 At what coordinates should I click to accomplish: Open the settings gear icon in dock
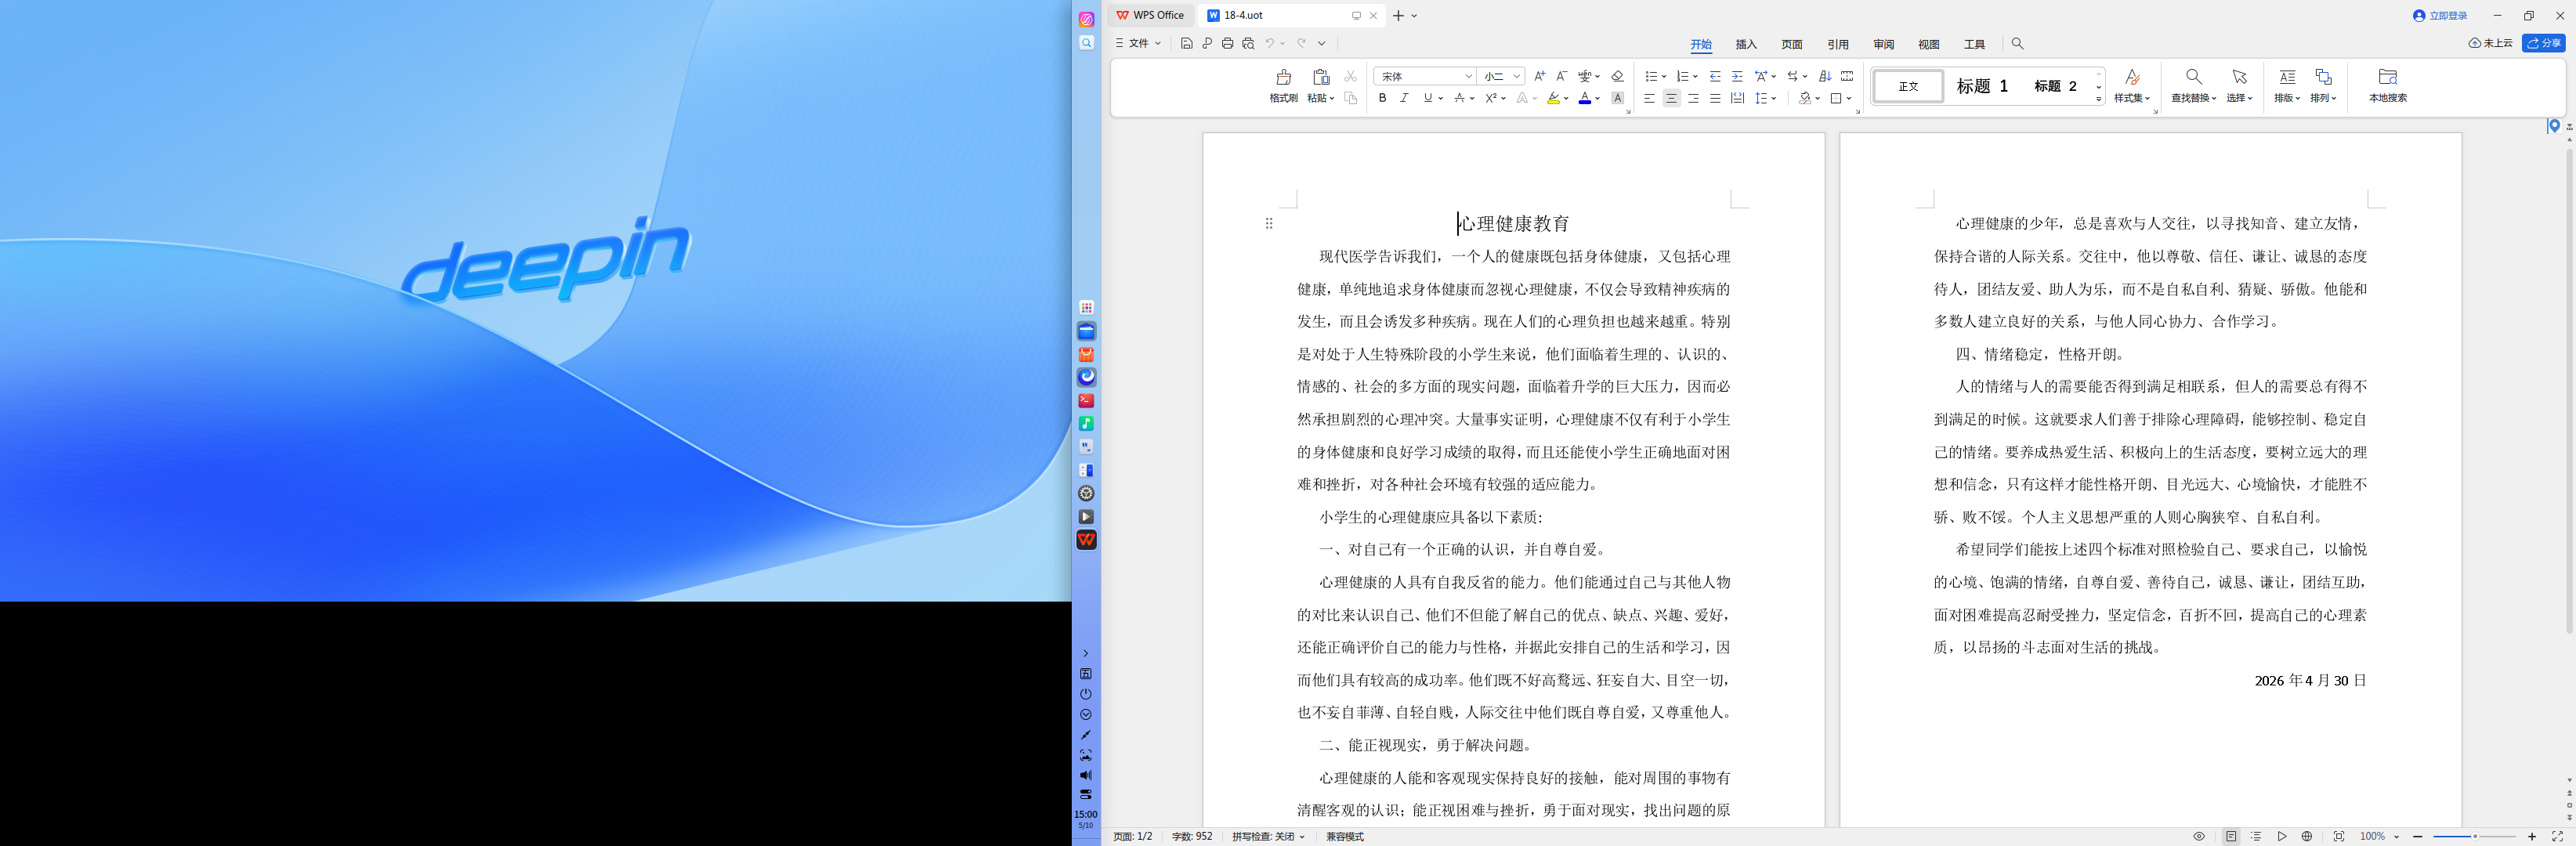[x=1086, y=494]
